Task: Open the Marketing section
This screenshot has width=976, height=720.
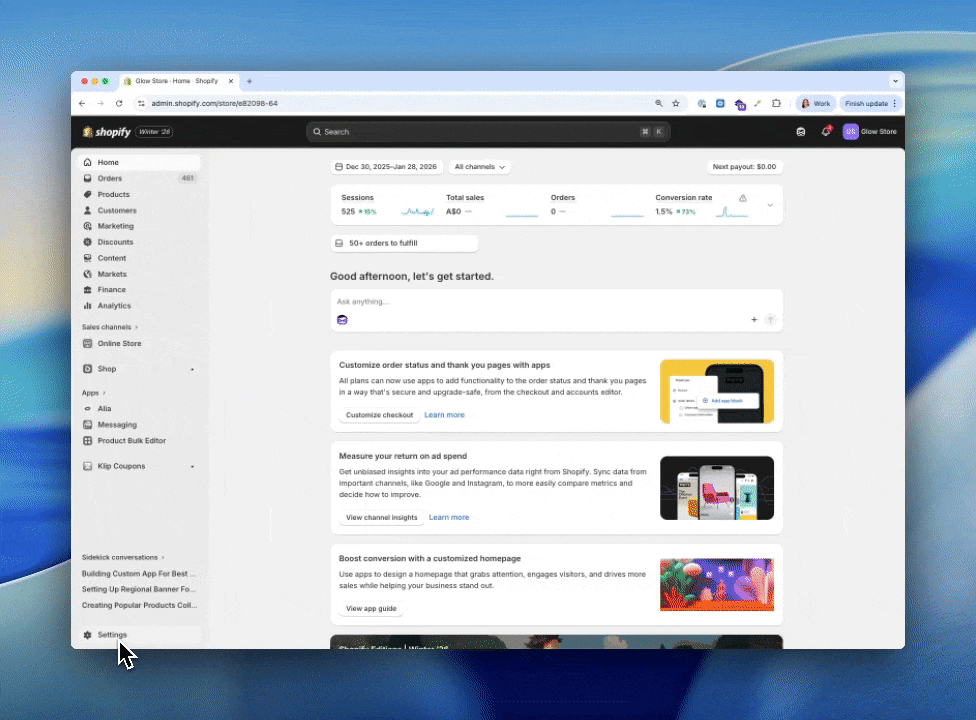Action: (x=115, y=226)
